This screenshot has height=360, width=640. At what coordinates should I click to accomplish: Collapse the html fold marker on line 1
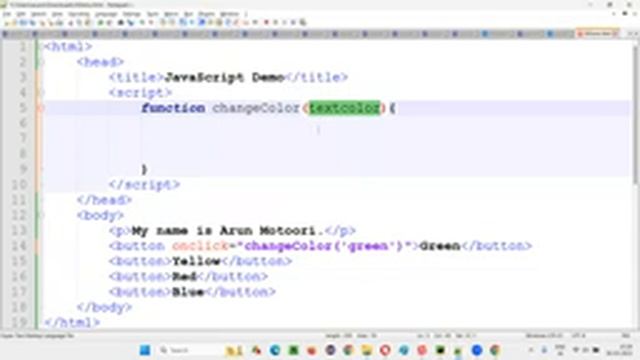pos(40,47)
